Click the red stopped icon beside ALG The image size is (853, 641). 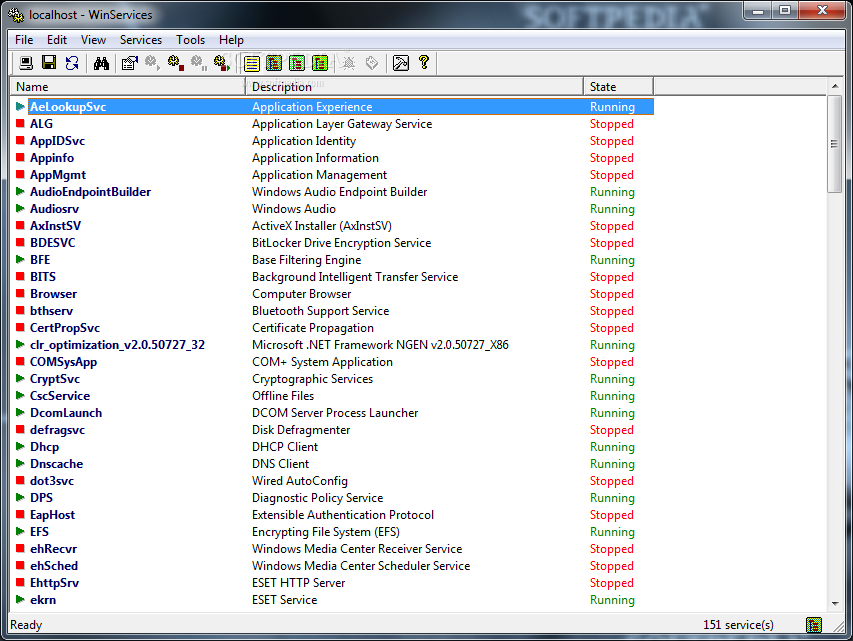point(20,124)
